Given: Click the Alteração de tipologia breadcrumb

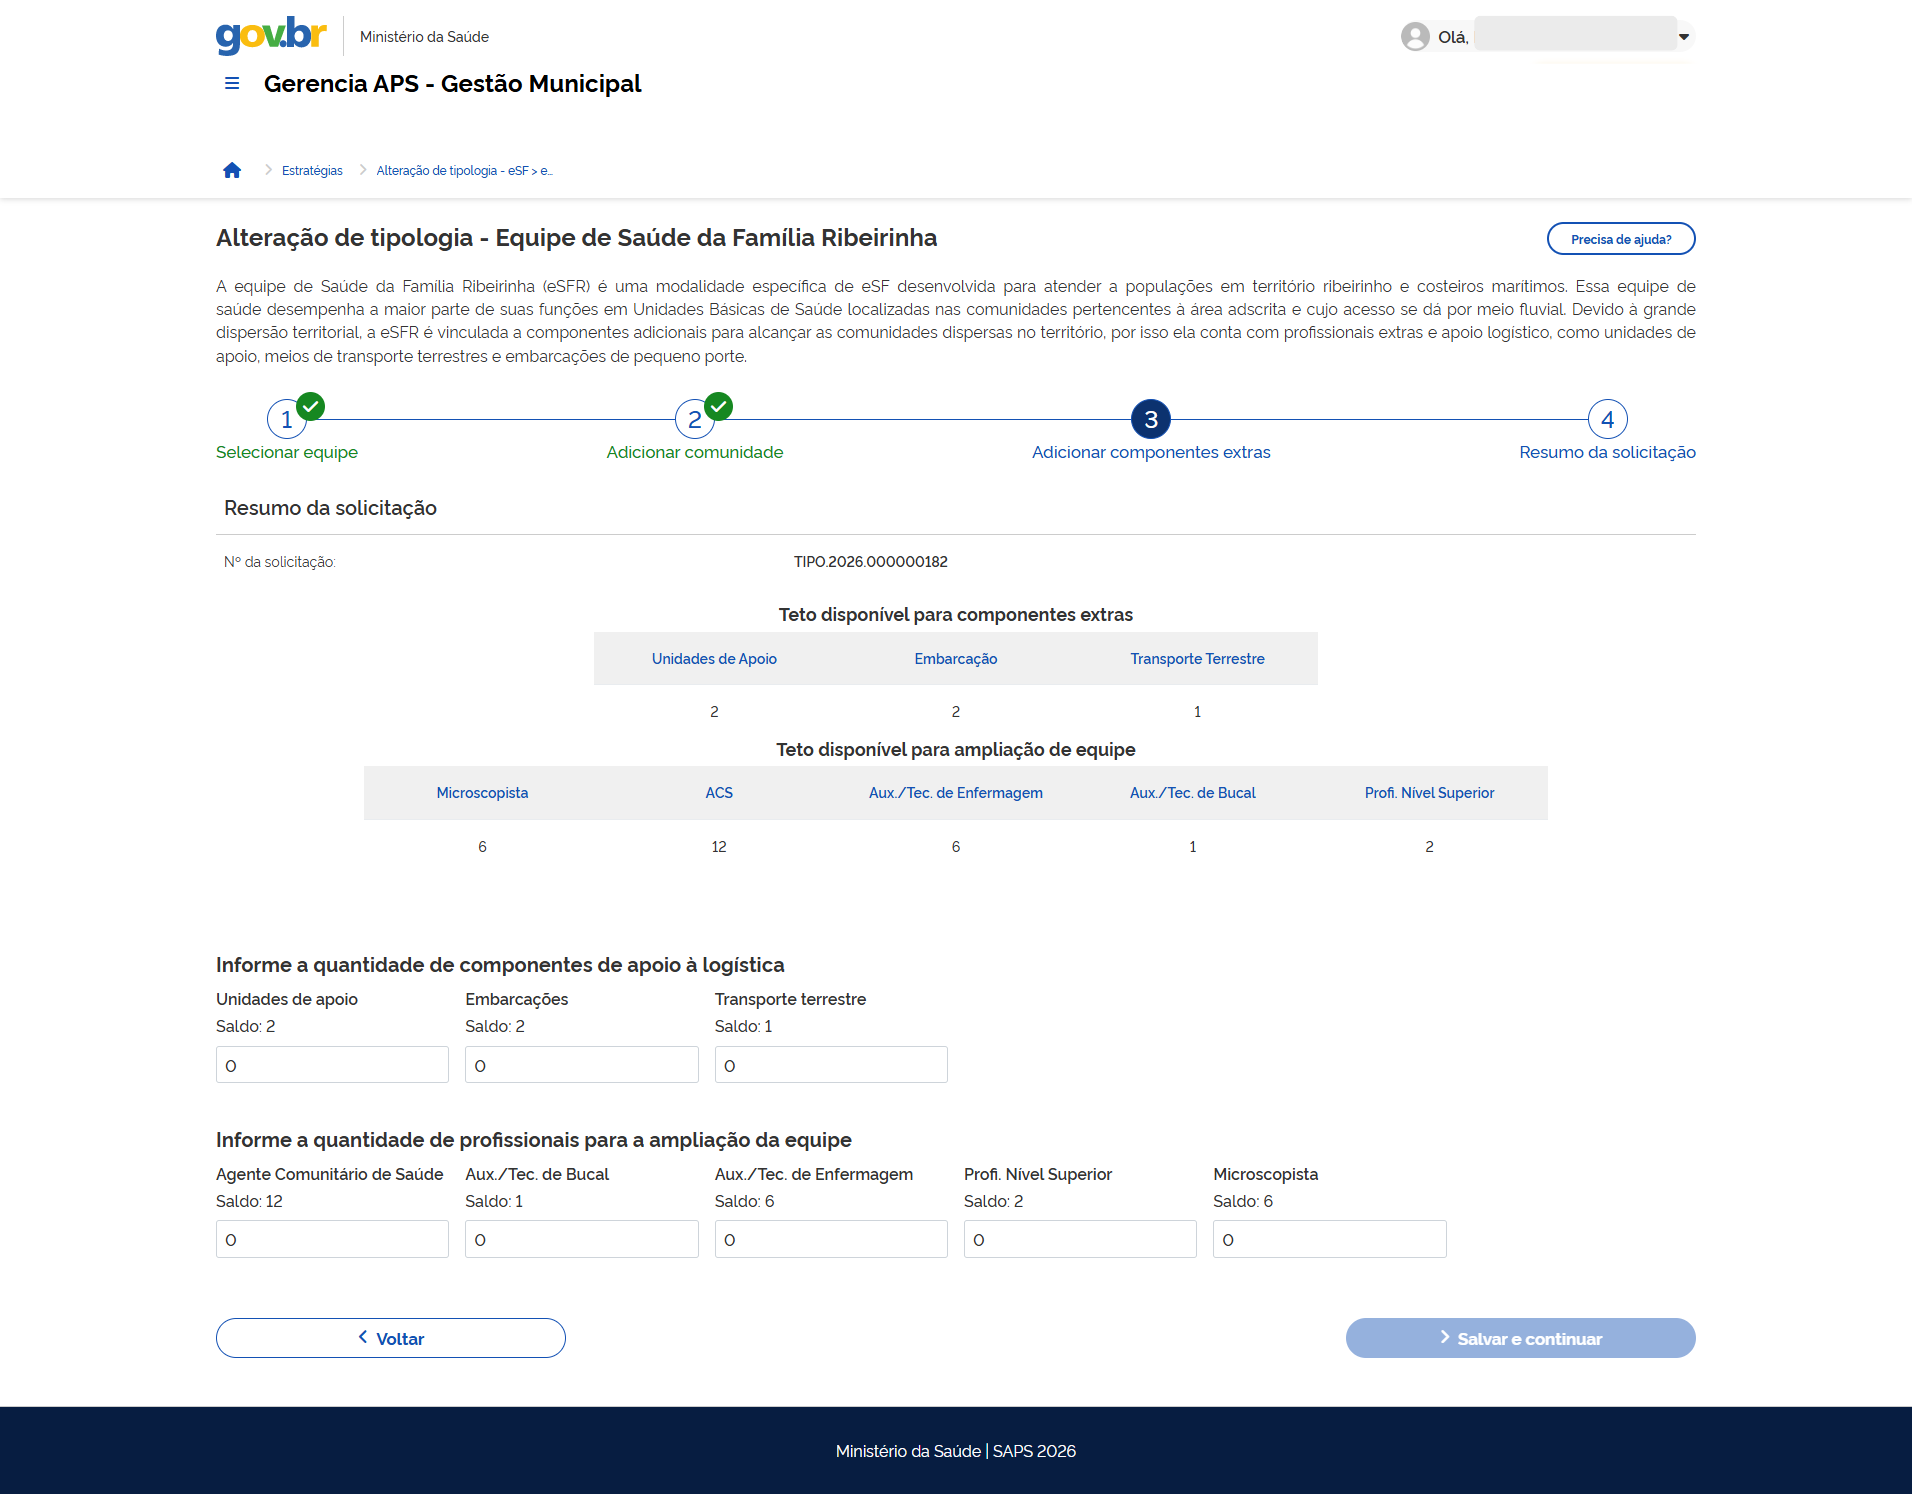Looking at the screenshot, I should [464, 171].
